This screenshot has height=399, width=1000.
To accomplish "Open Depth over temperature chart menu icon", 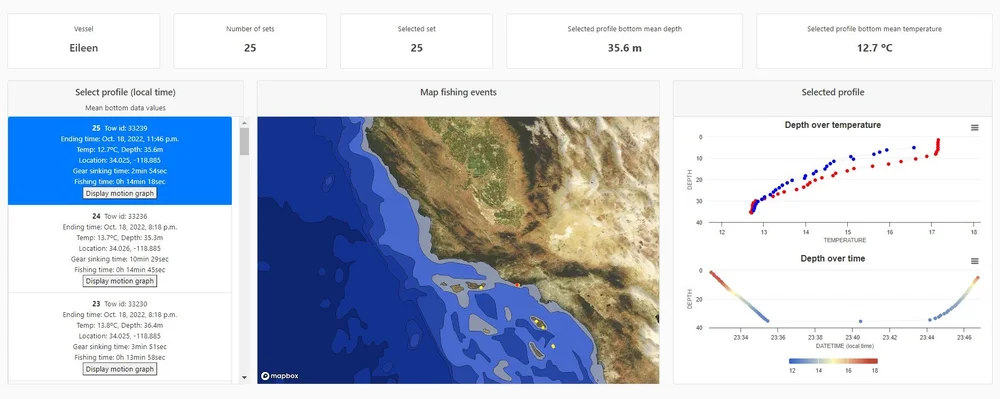I will point(974,127).
